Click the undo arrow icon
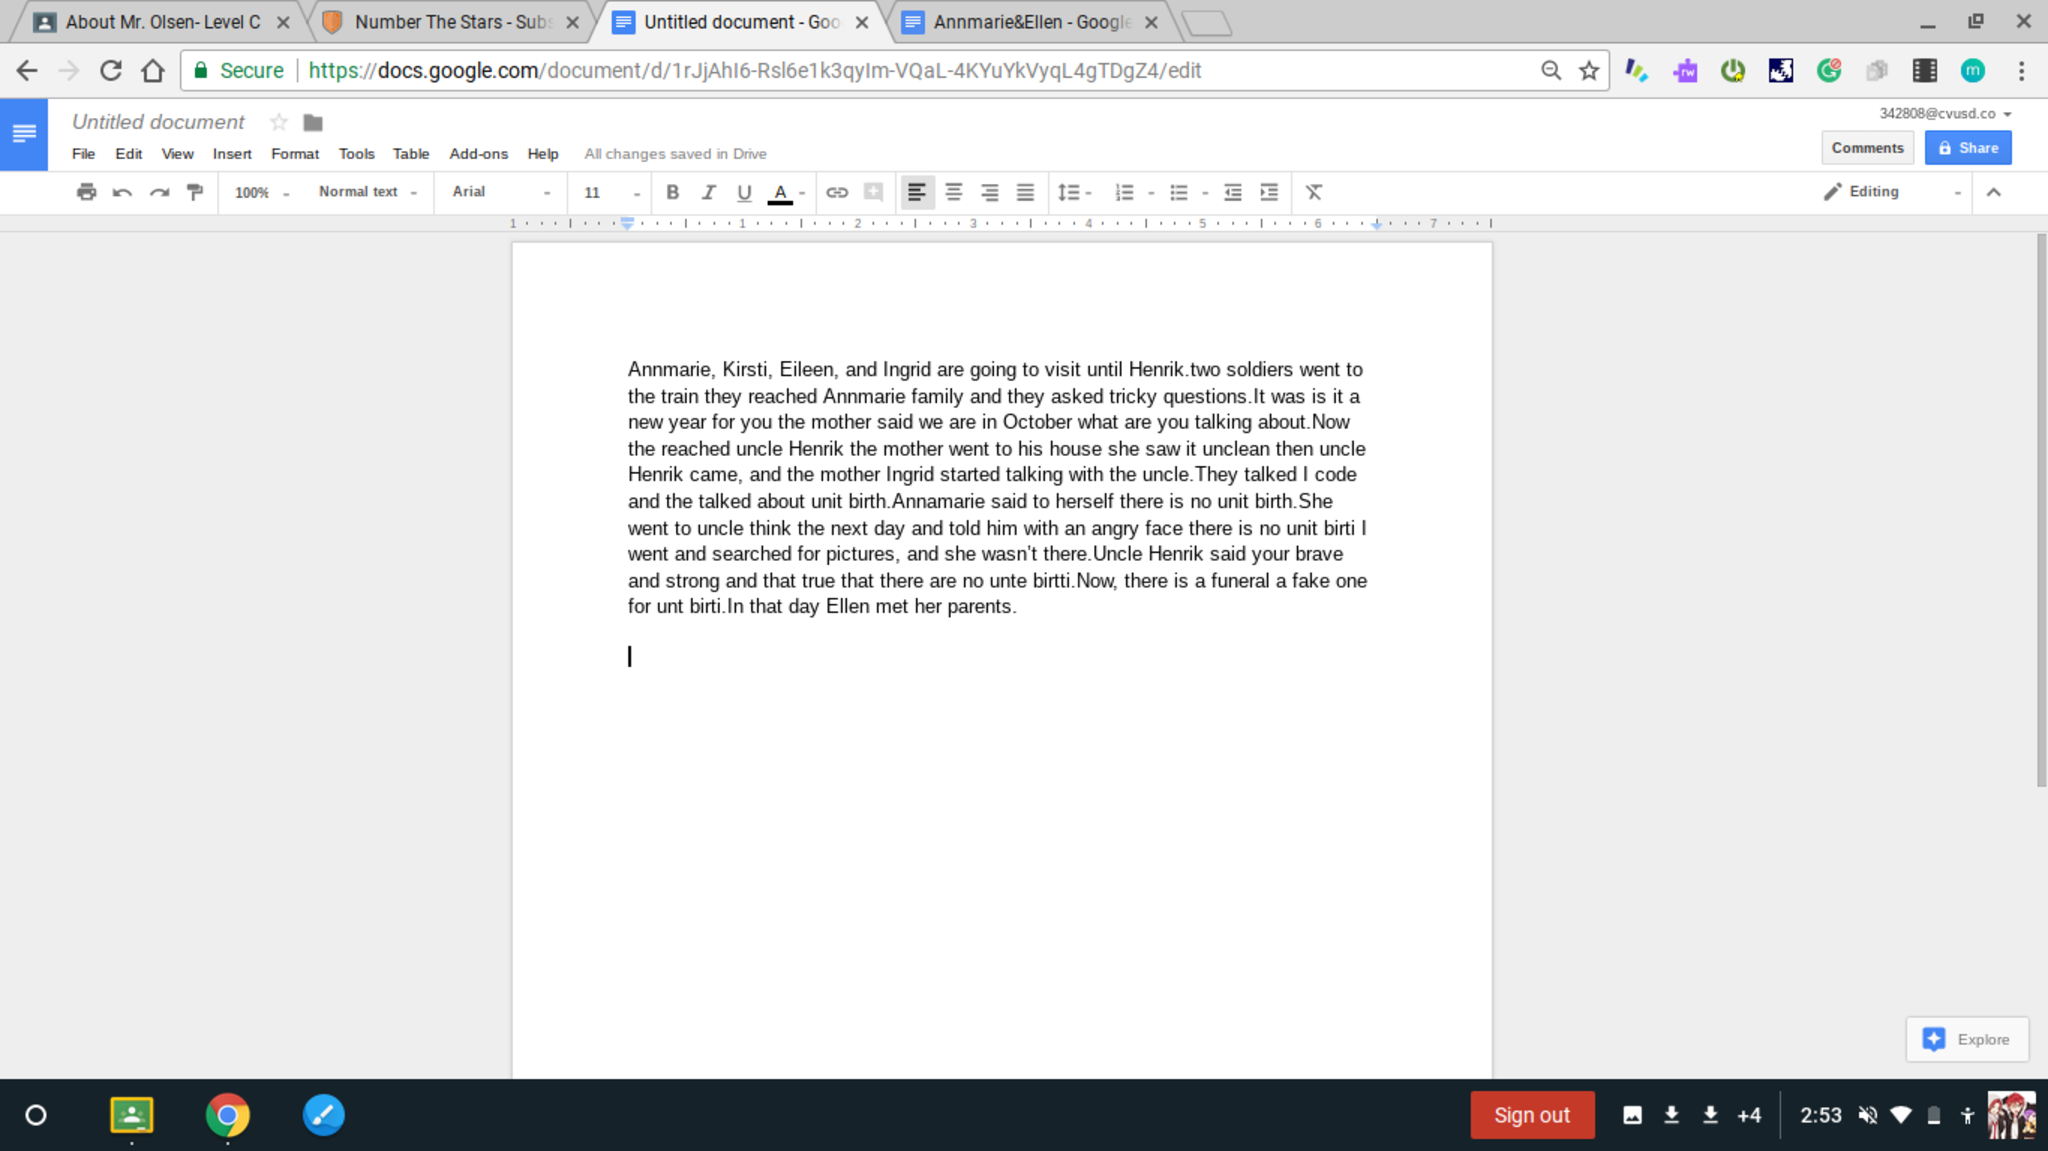 click(122, 192)
